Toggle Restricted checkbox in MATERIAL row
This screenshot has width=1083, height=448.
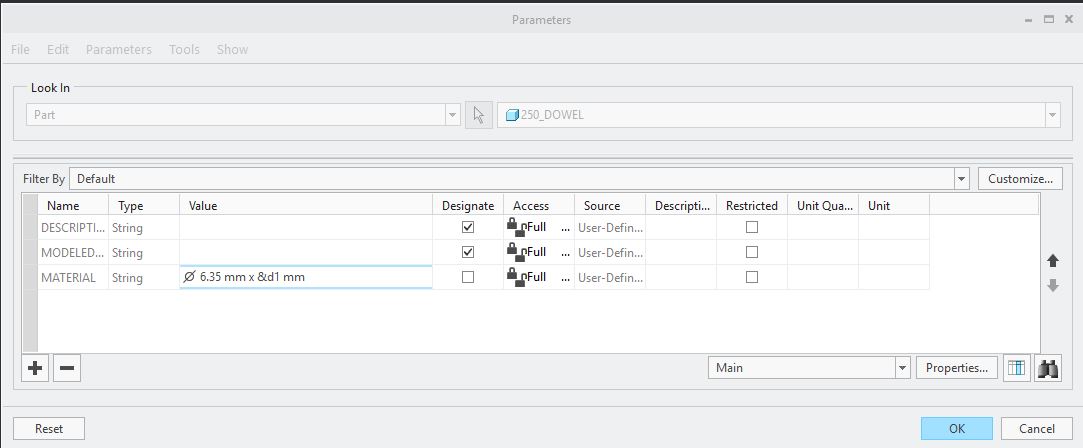tap(752, 277)
